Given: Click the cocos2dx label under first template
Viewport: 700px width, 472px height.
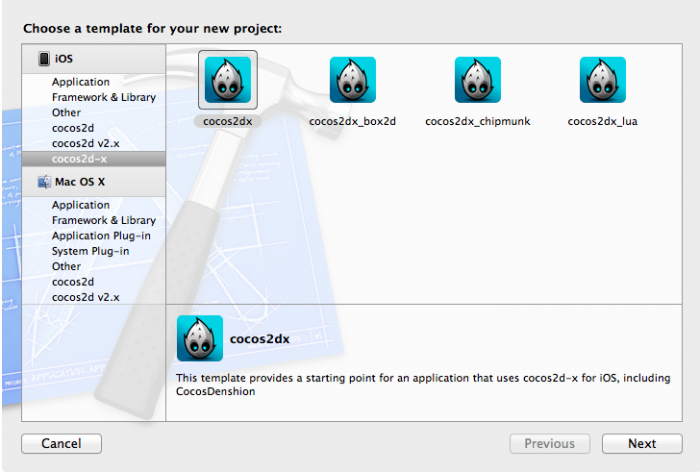Looking at the screenshot, I should tap(228, 121).
